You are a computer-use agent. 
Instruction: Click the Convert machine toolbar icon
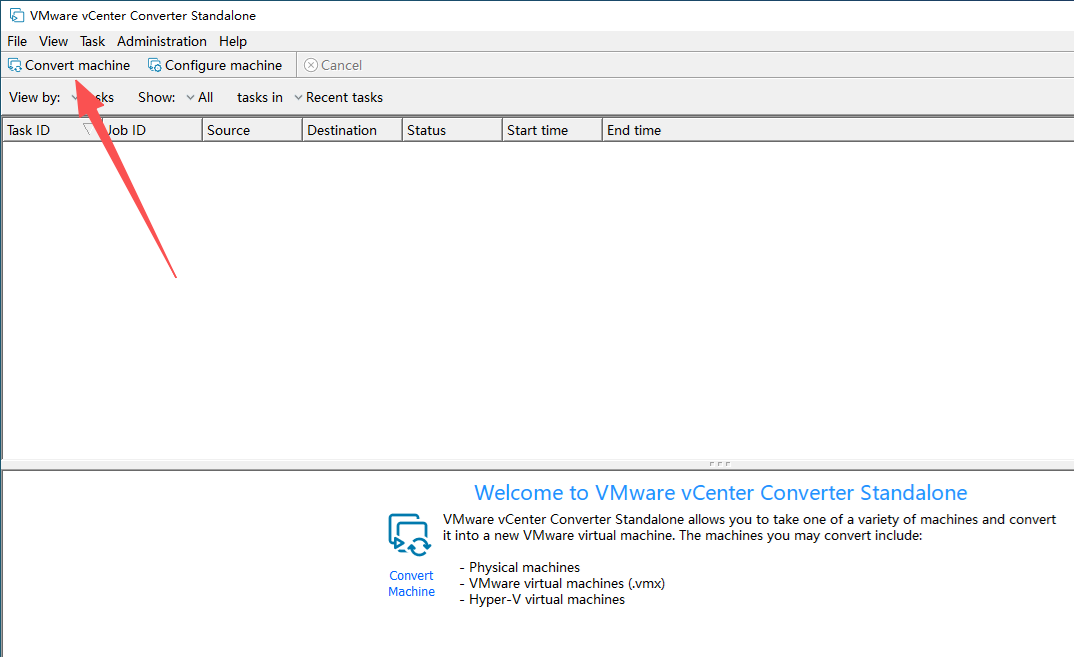pyautogui.click(x=15, y=65)
